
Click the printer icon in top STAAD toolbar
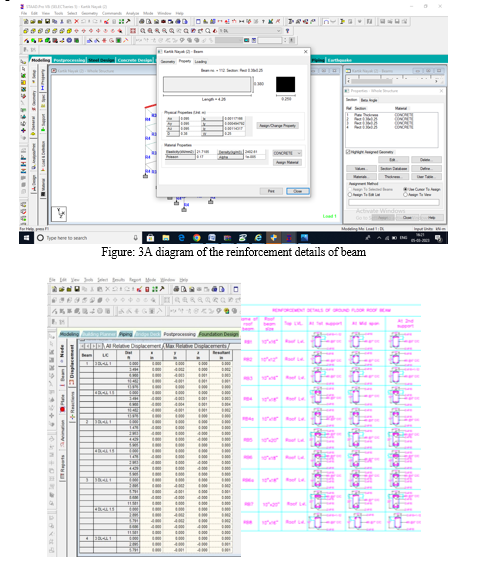point(141,21)
